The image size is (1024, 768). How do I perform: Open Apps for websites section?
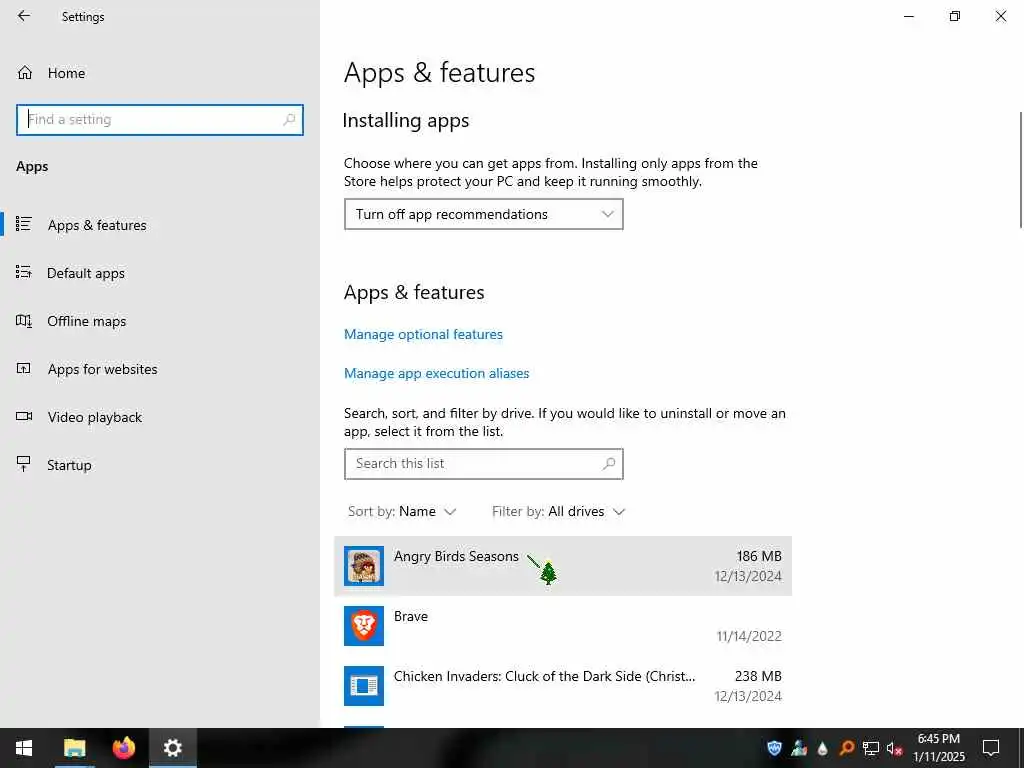coord(159,369)
